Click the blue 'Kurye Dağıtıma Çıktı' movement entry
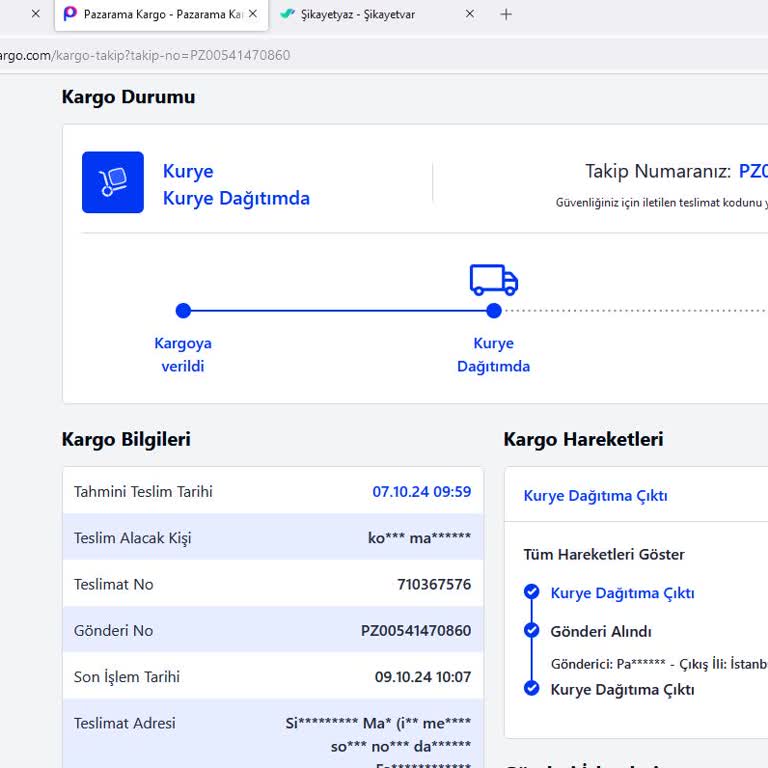Screen dimensions: 768x768 (623, 593)
